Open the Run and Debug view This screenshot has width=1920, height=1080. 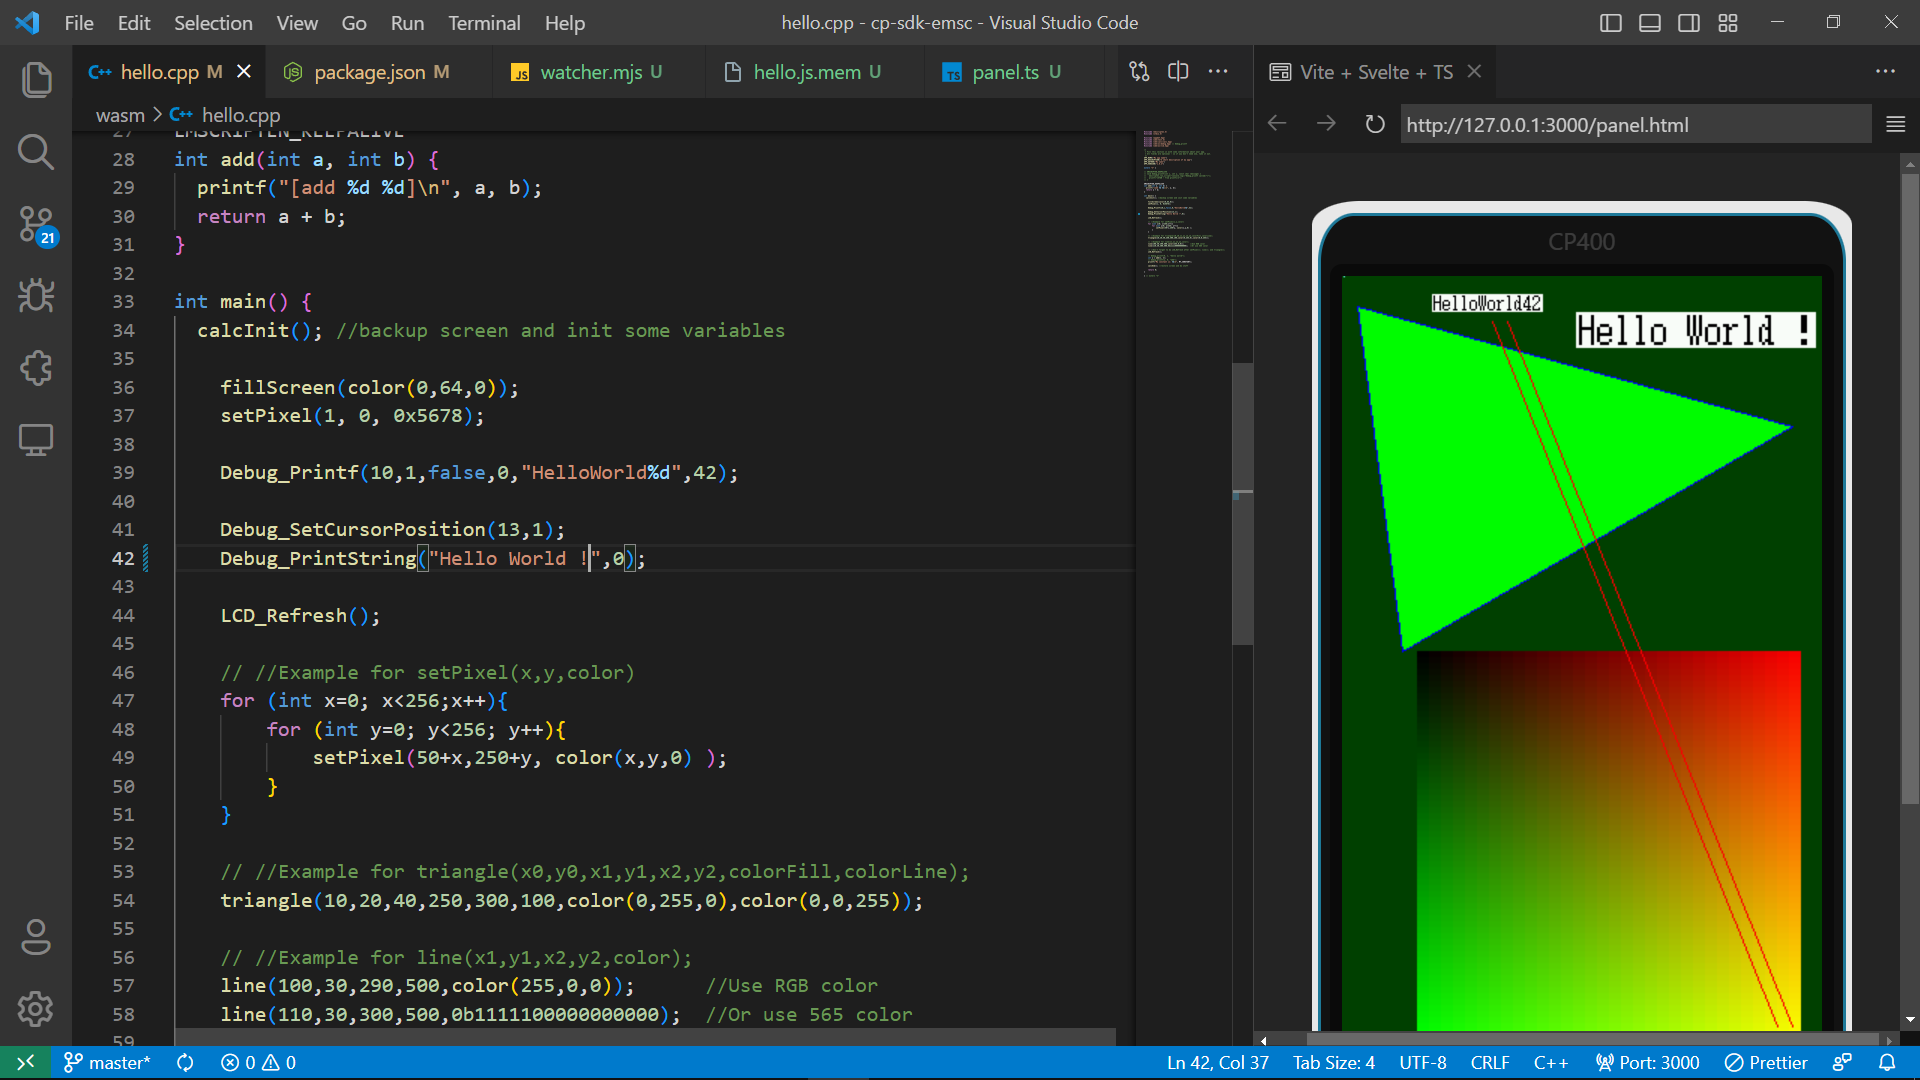[x=36, y=296]
